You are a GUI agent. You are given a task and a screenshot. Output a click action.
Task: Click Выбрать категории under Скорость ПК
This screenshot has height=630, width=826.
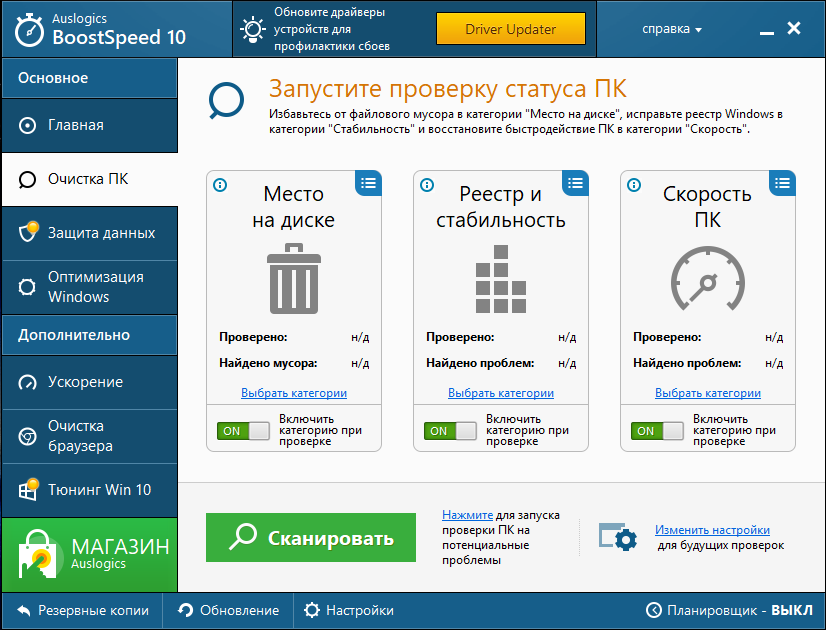click(x=708, y=393)
